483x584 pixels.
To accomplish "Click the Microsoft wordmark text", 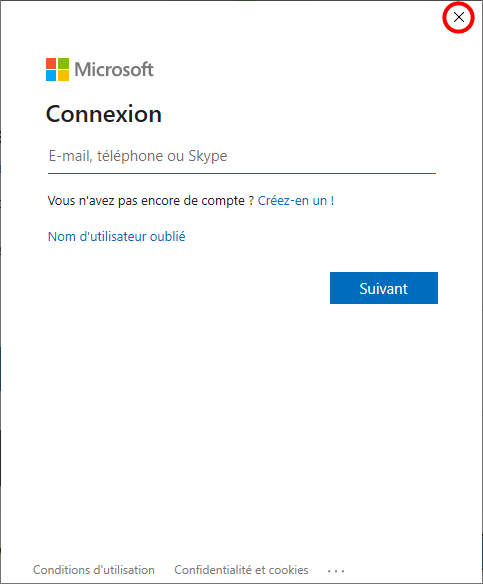I will pos(114,70).
